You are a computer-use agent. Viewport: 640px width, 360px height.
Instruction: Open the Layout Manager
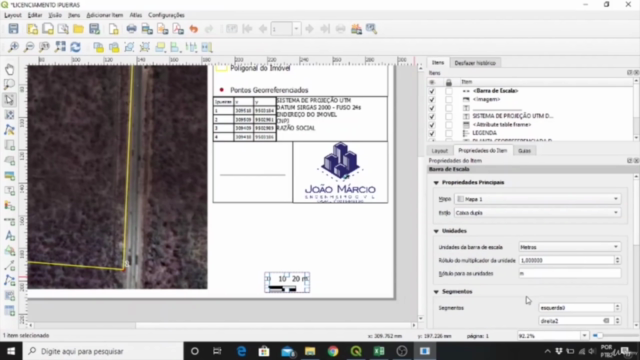click(63, 29)
